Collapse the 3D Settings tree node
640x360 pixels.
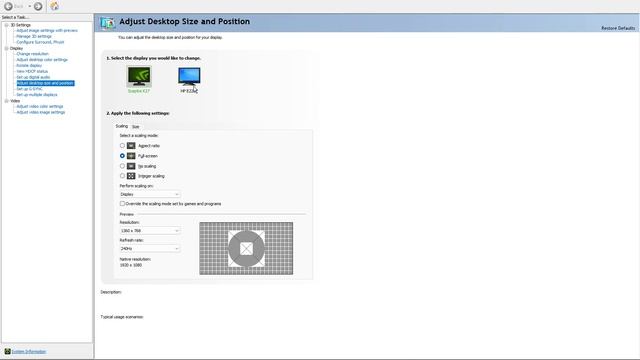[x=6, y=25]
